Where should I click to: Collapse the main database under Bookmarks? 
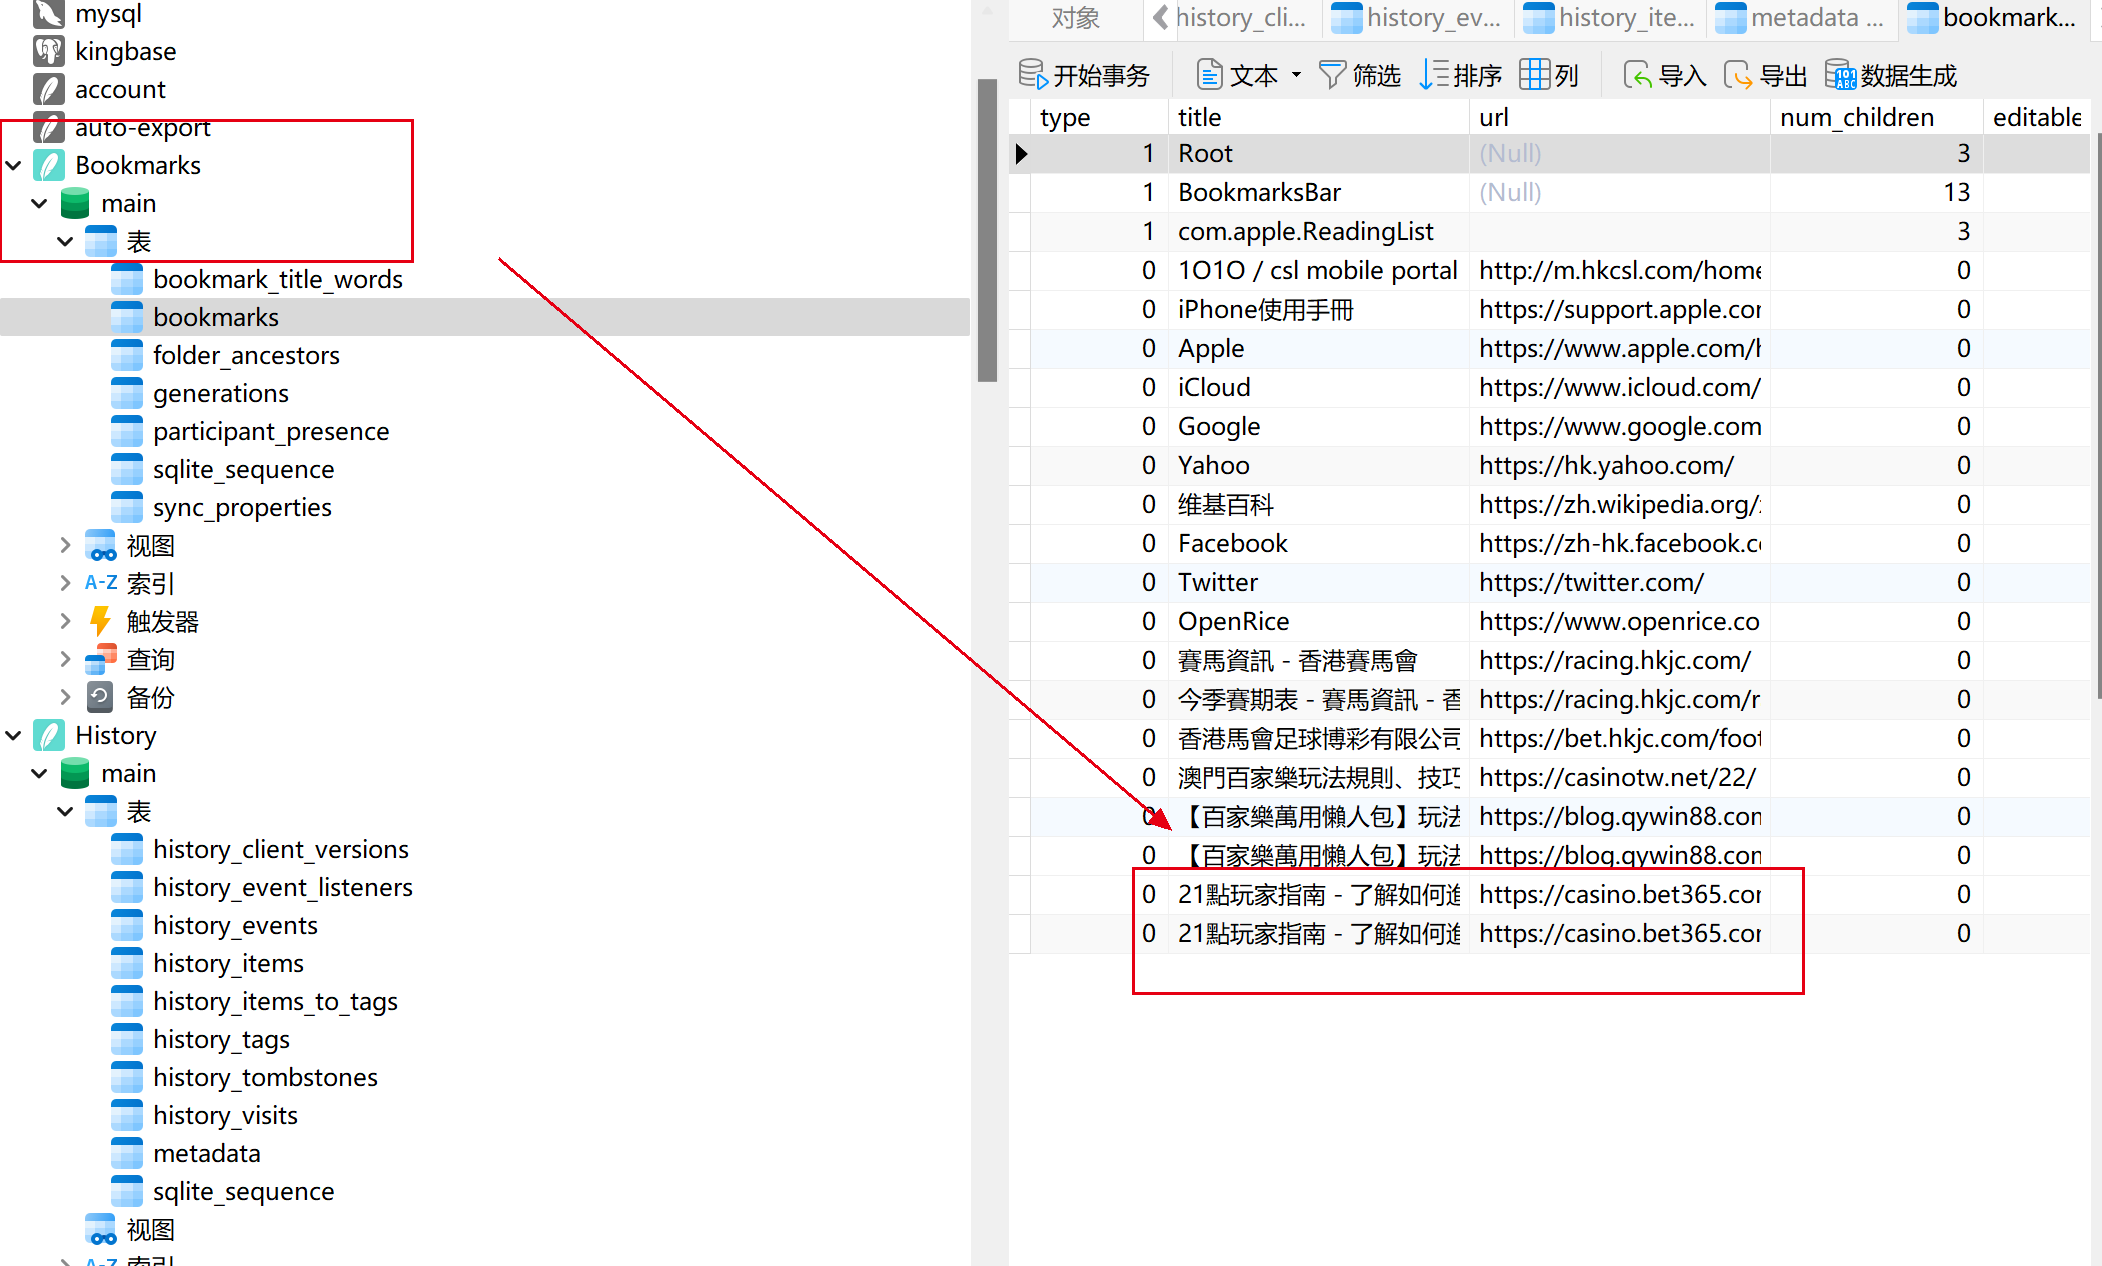[40, 203]
